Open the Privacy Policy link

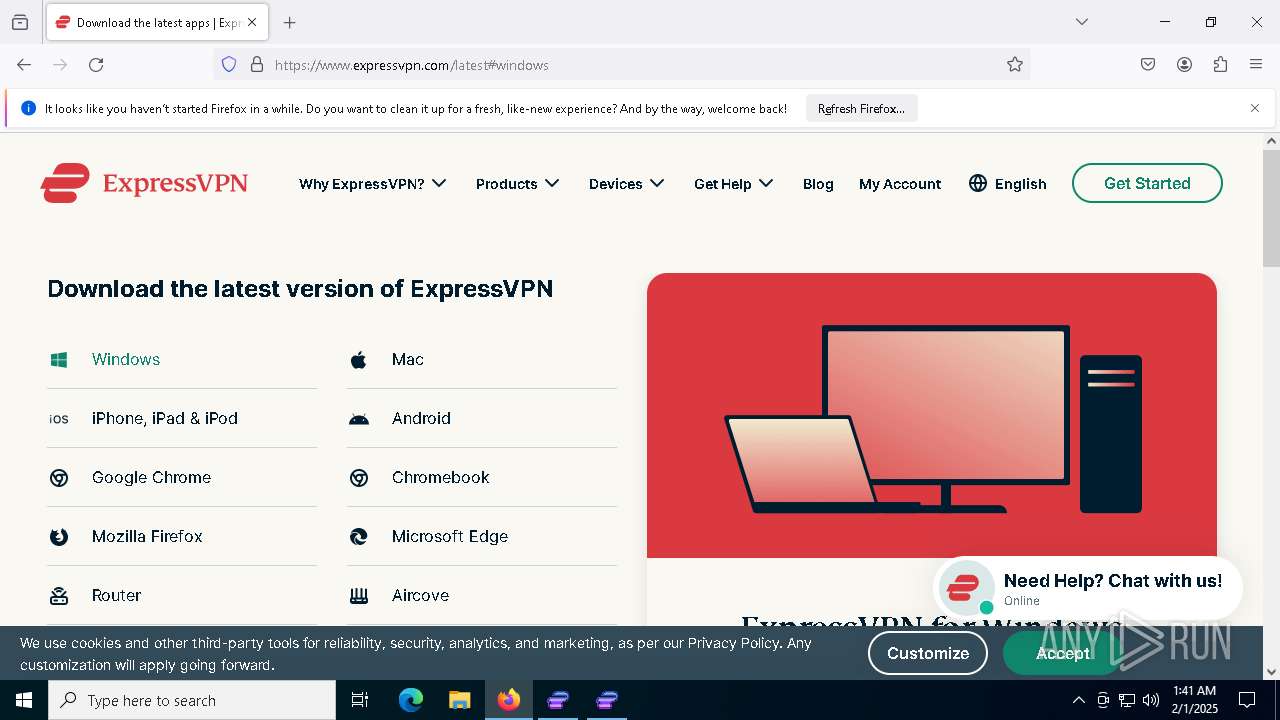coord(733,643)
